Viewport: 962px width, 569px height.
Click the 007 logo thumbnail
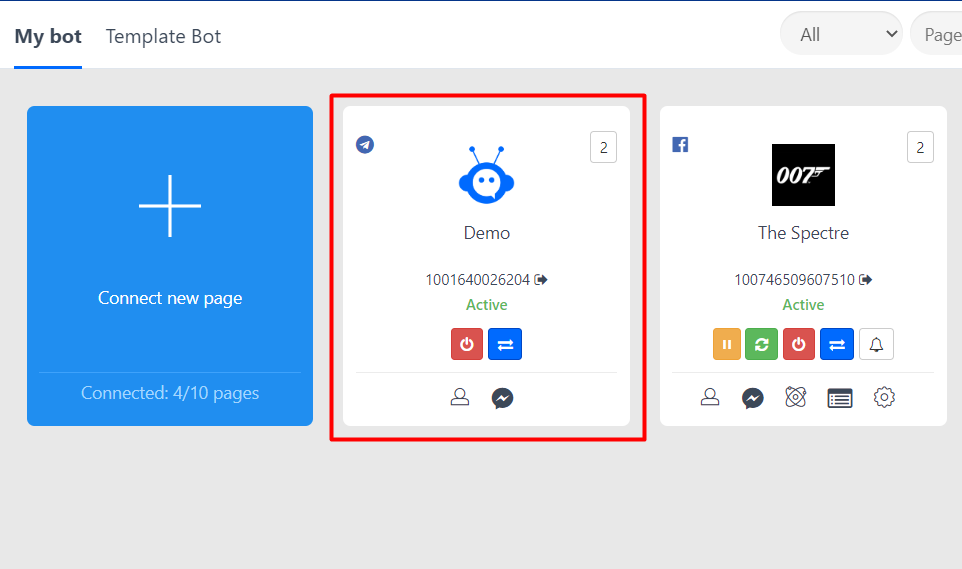point(803,175)
